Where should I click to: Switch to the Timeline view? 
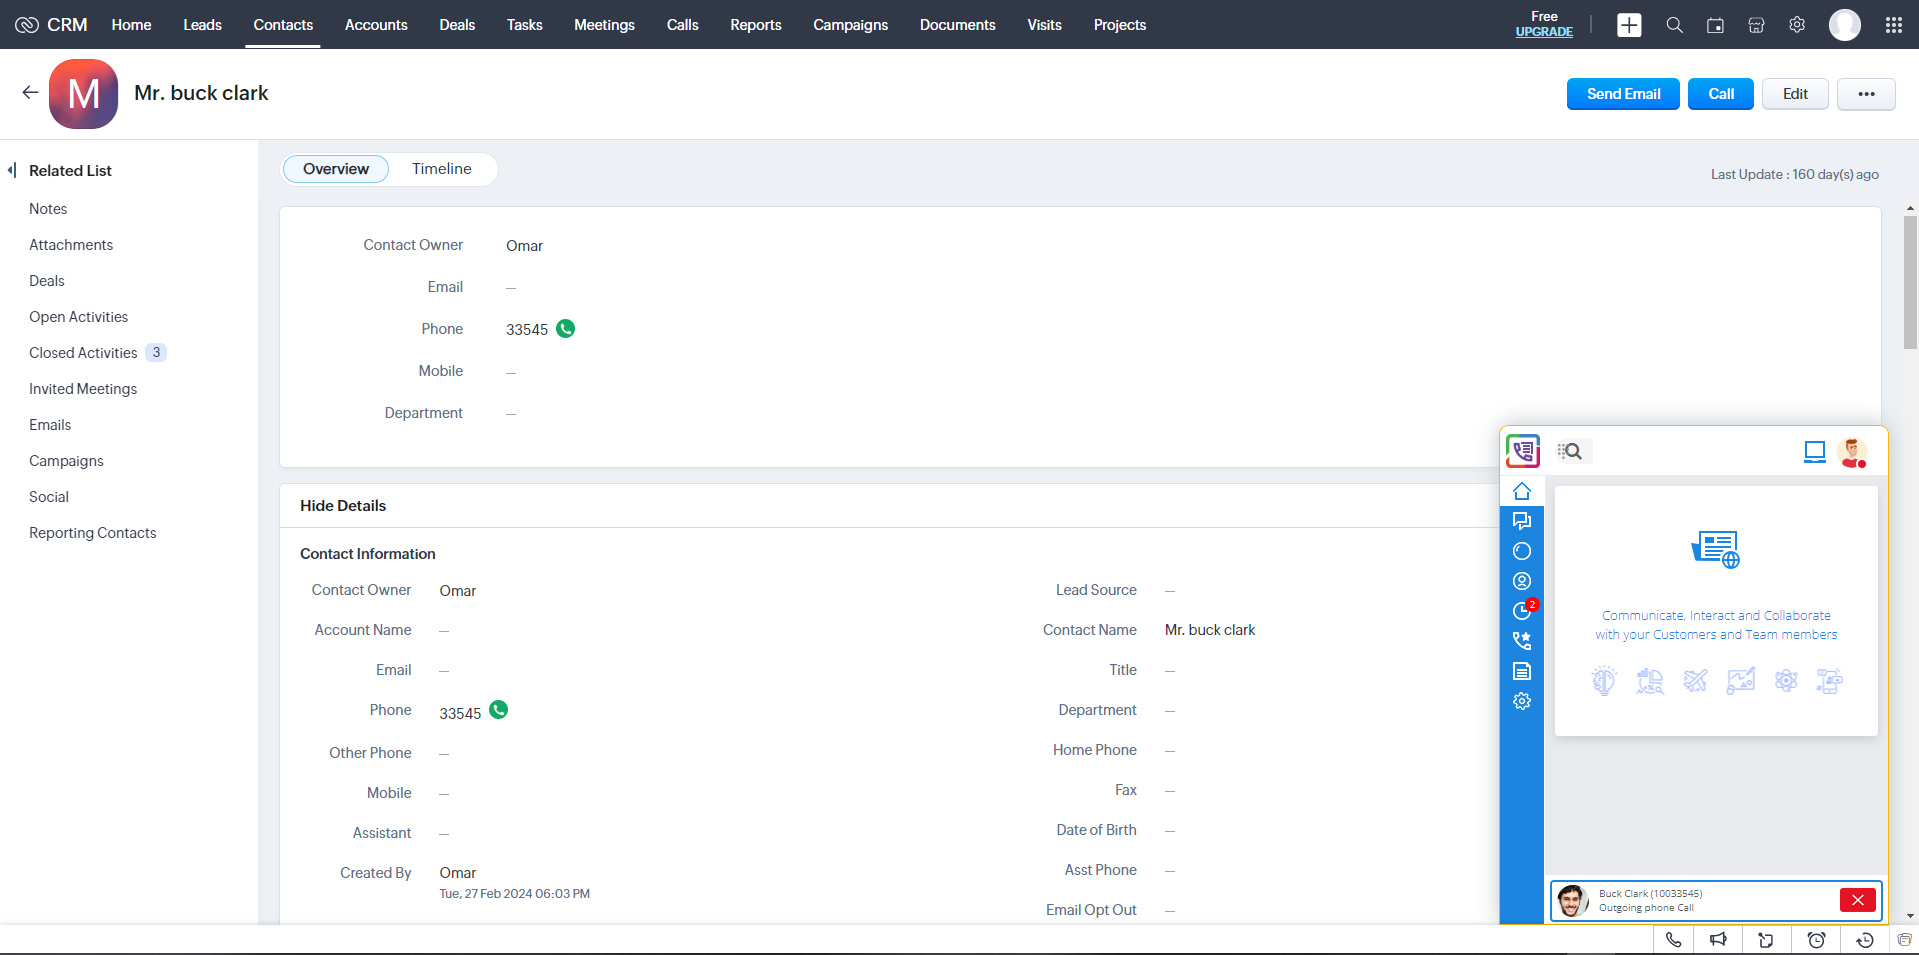point(441,169)
